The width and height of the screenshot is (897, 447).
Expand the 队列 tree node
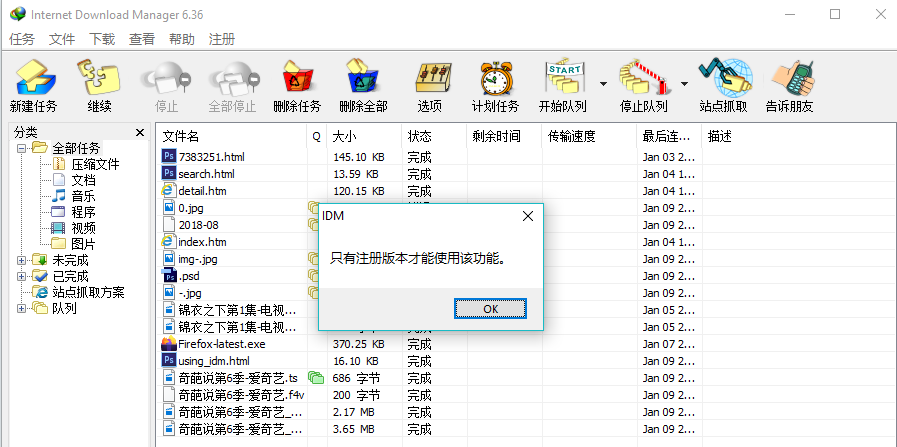pos(22,308)
